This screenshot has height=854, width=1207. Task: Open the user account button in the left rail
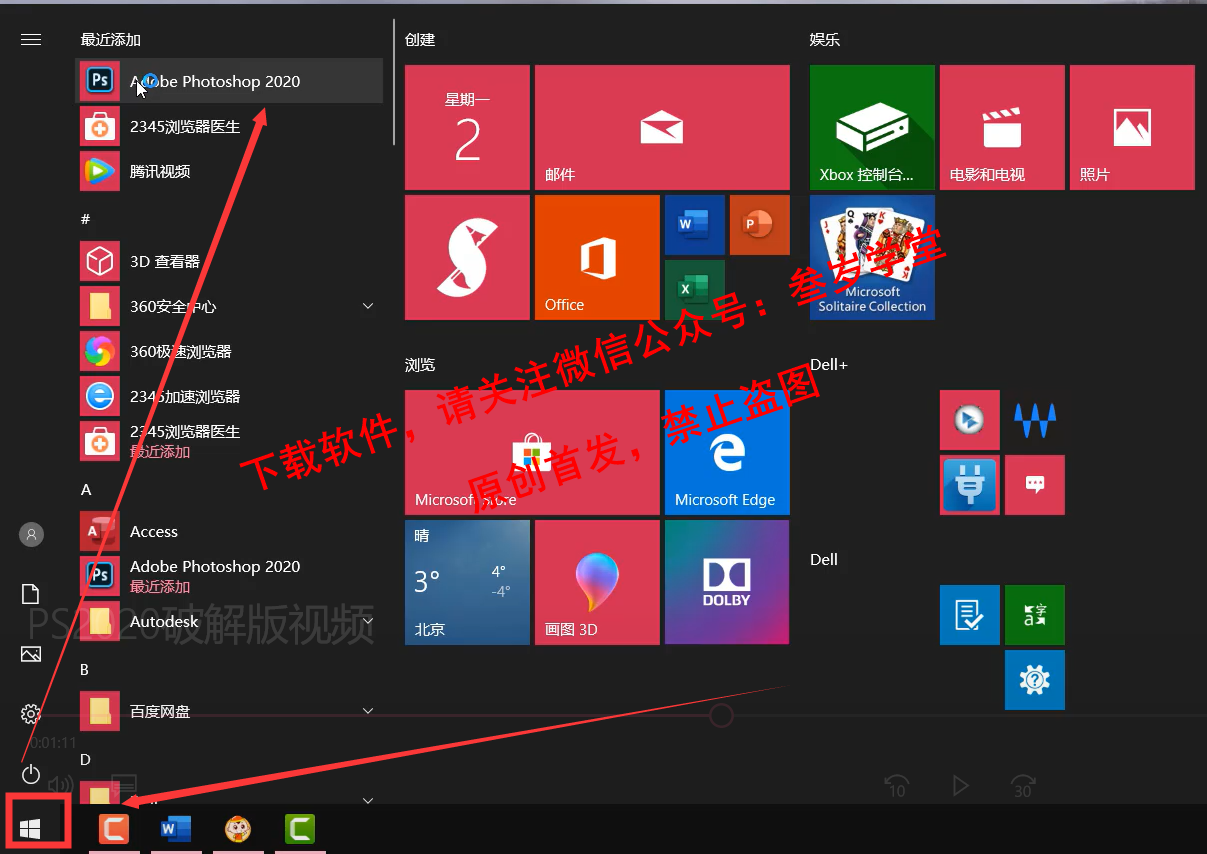[x=31, y=534]
